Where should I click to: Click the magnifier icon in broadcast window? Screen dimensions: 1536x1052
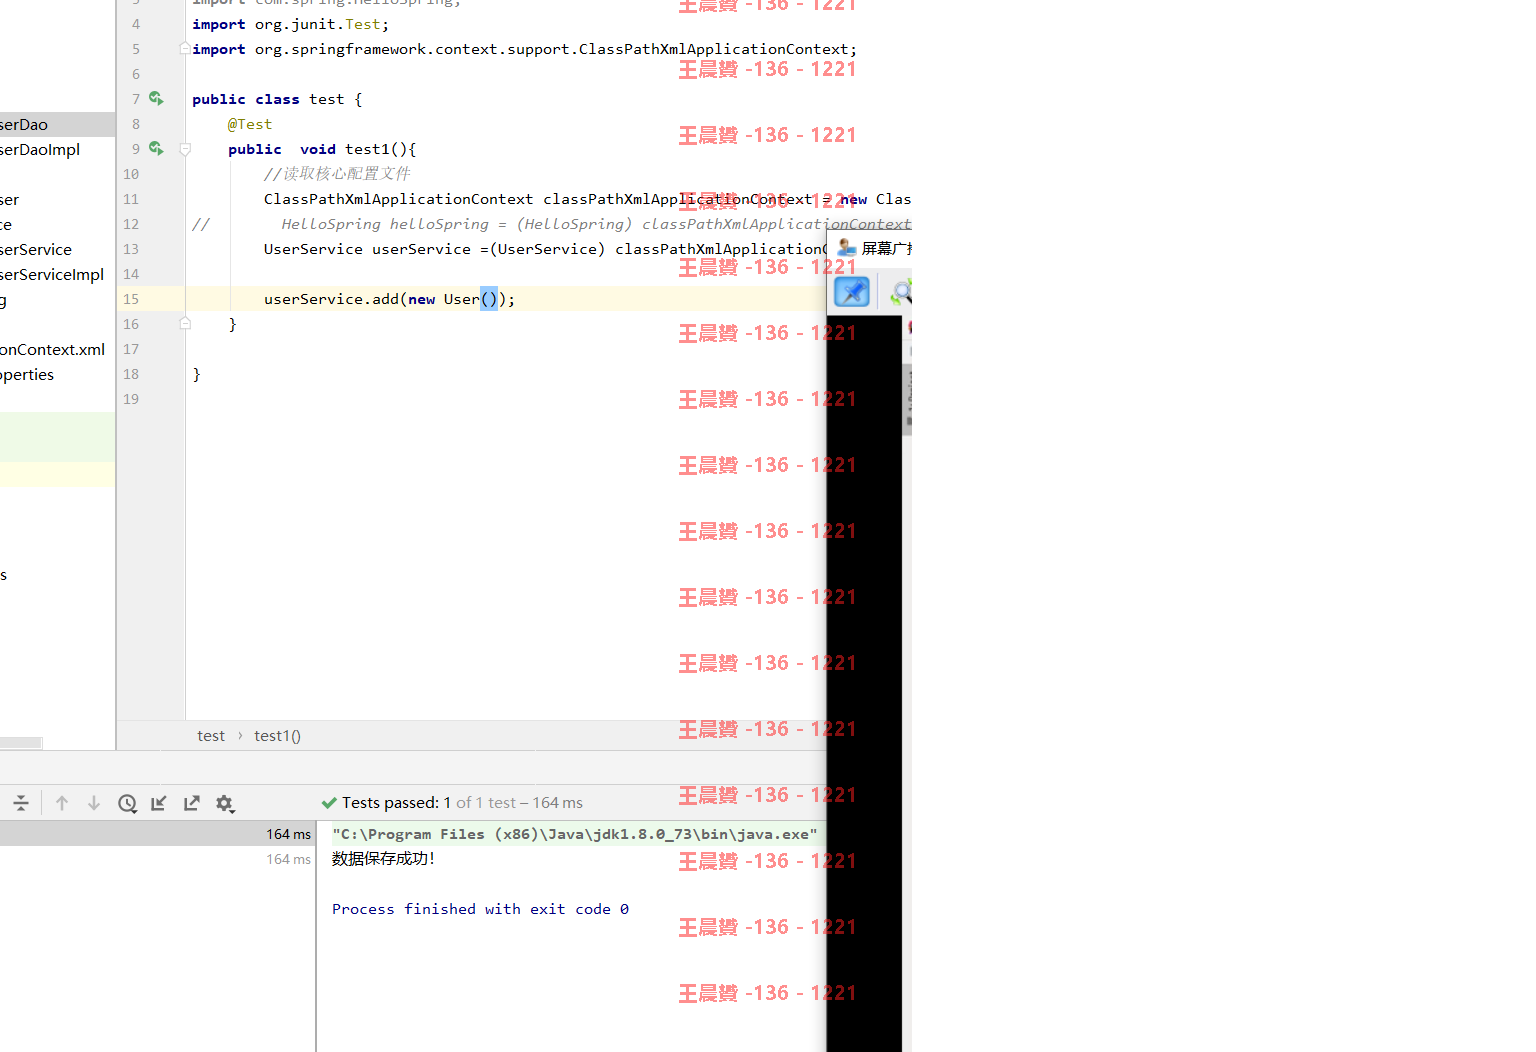[x=900, y=292]
